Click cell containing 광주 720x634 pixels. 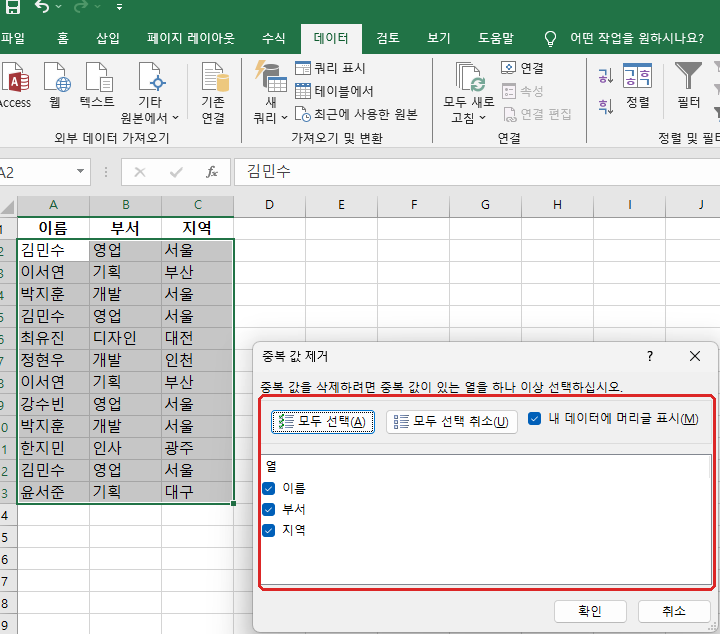(x=197, y=449)
